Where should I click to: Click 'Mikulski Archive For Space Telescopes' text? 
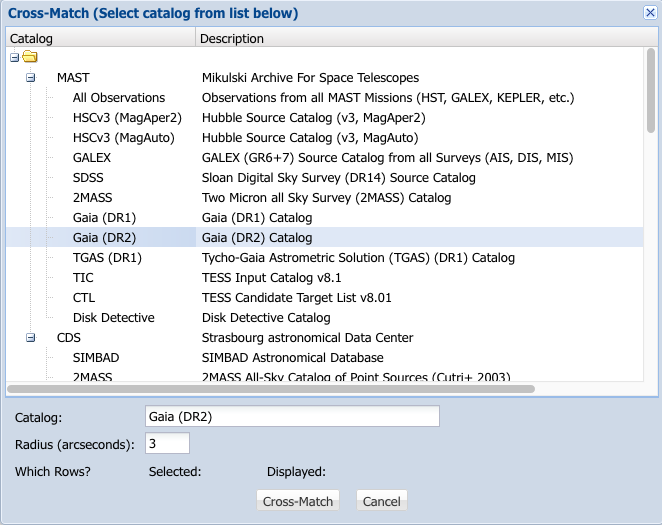tap(310, 78)
